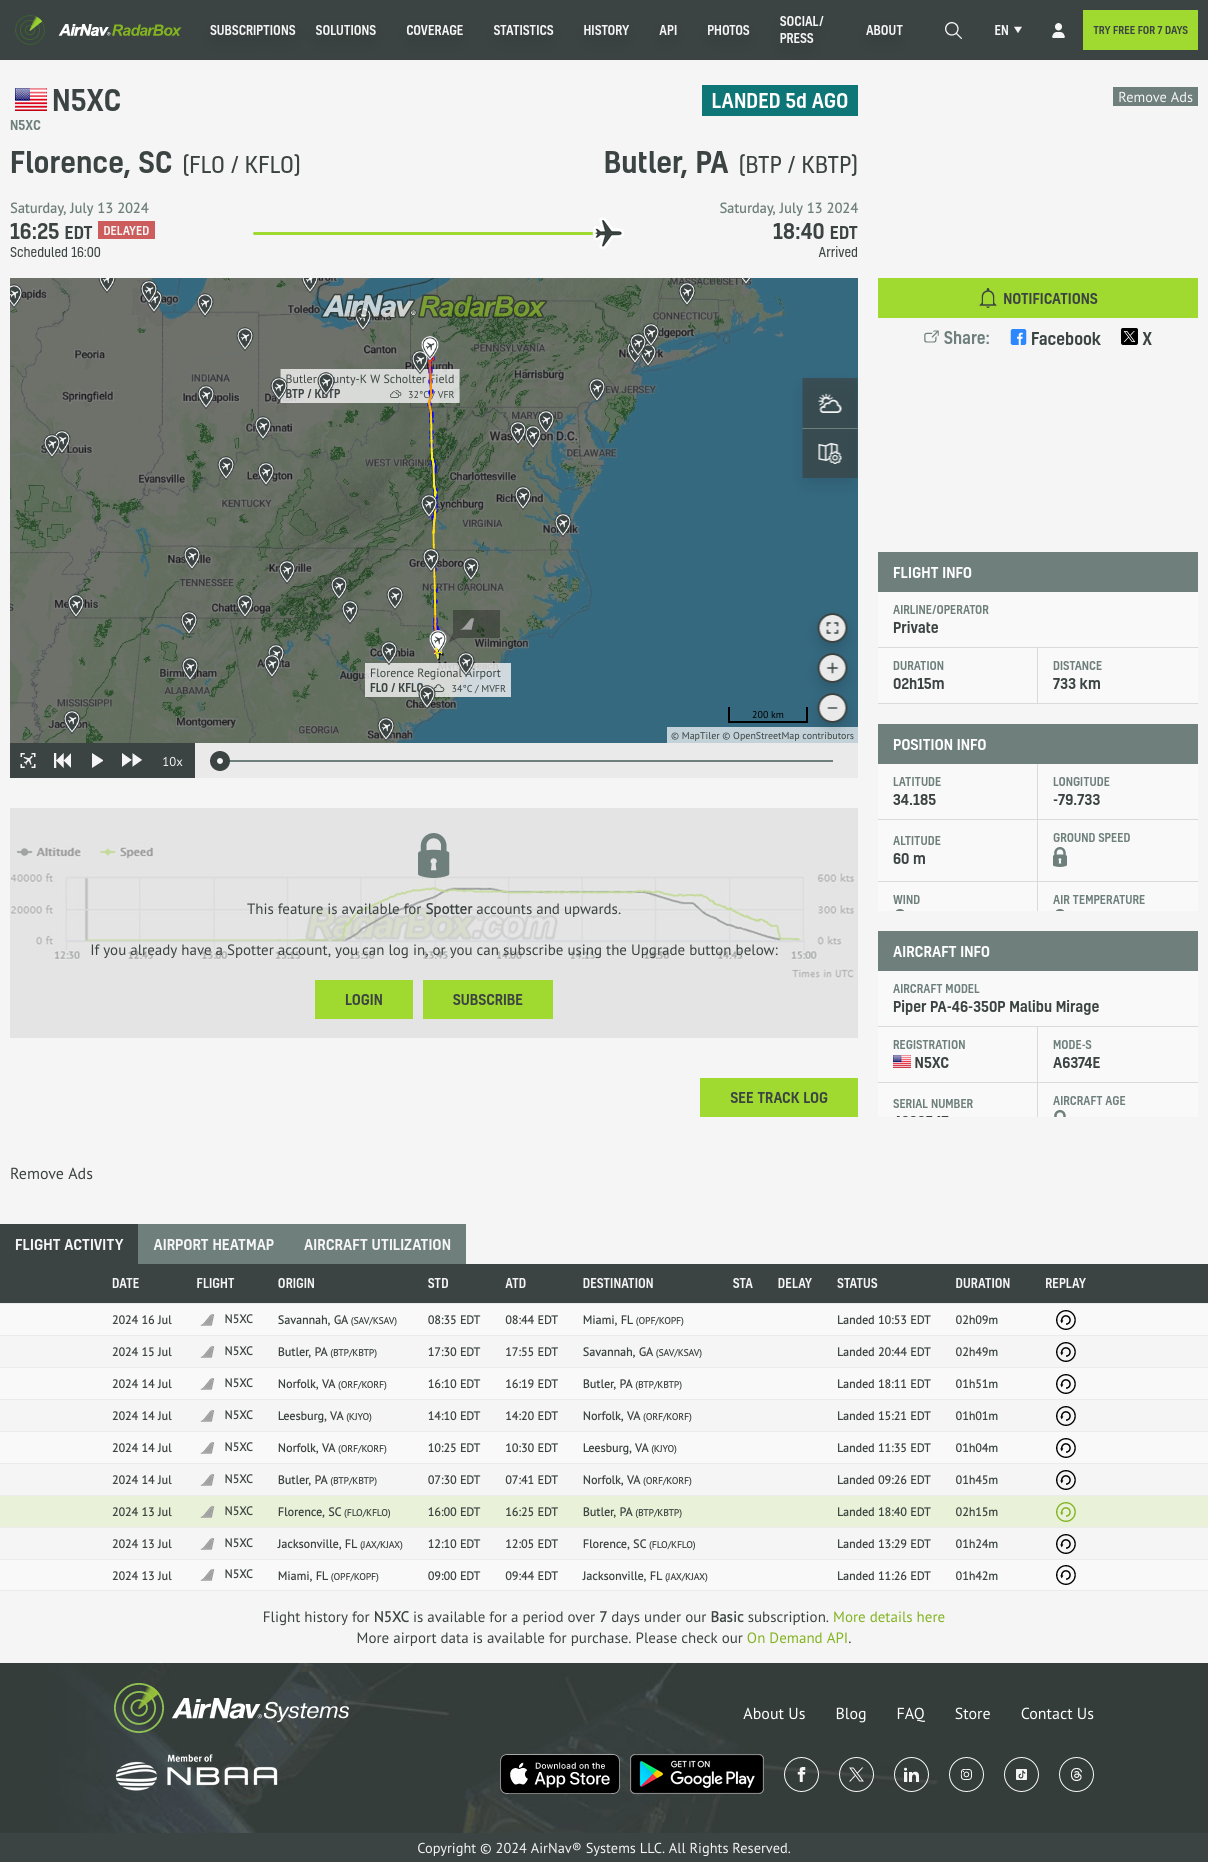Screen dimensions: 1208x1862
Task: Open the user account icon
Action: tap(1058, 30)
